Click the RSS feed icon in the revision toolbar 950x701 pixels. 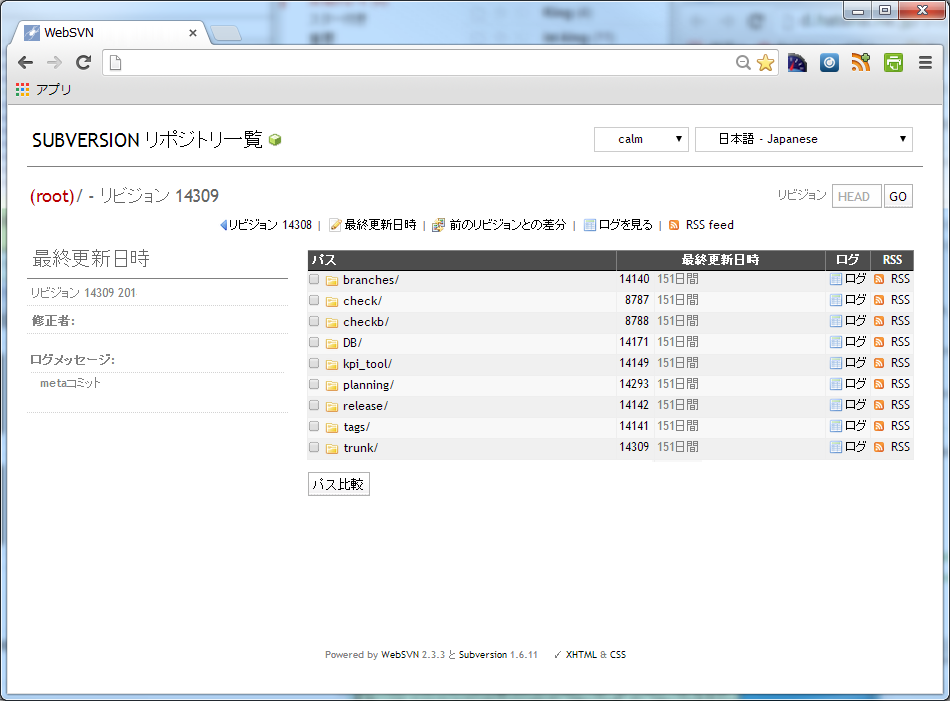pos(674,225)
